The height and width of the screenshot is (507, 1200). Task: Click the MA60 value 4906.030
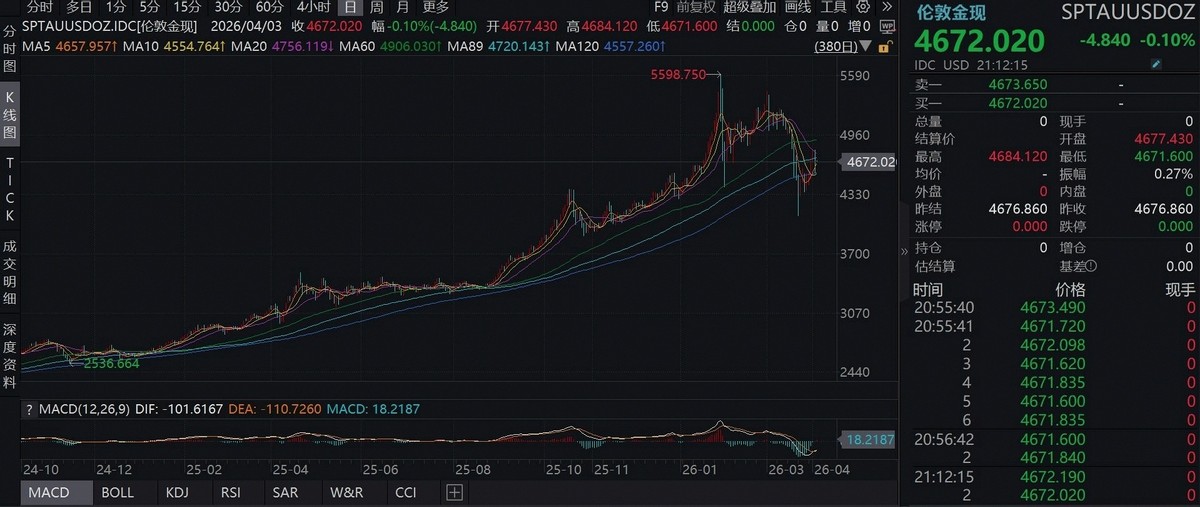coord(412,45)
